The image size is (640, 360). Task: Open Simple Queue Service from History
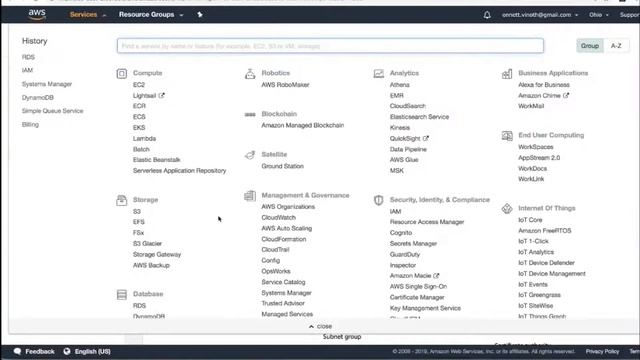(52, 111)
